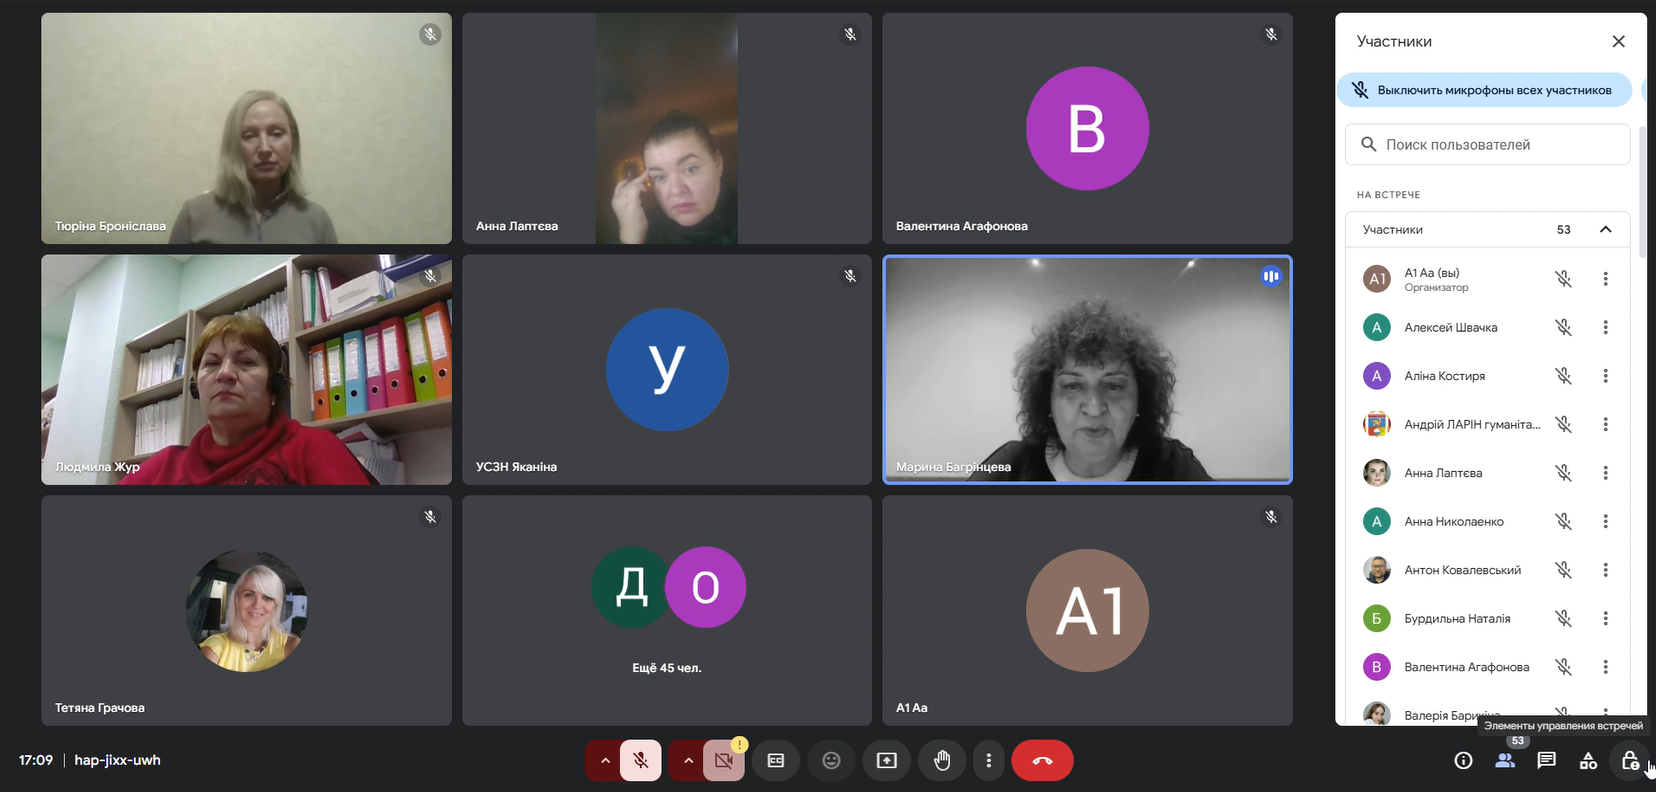This screenshot has width=1656, height=792.
Task: Open audio settings arrow beside microphone
Action: click(x=605, y=761)
